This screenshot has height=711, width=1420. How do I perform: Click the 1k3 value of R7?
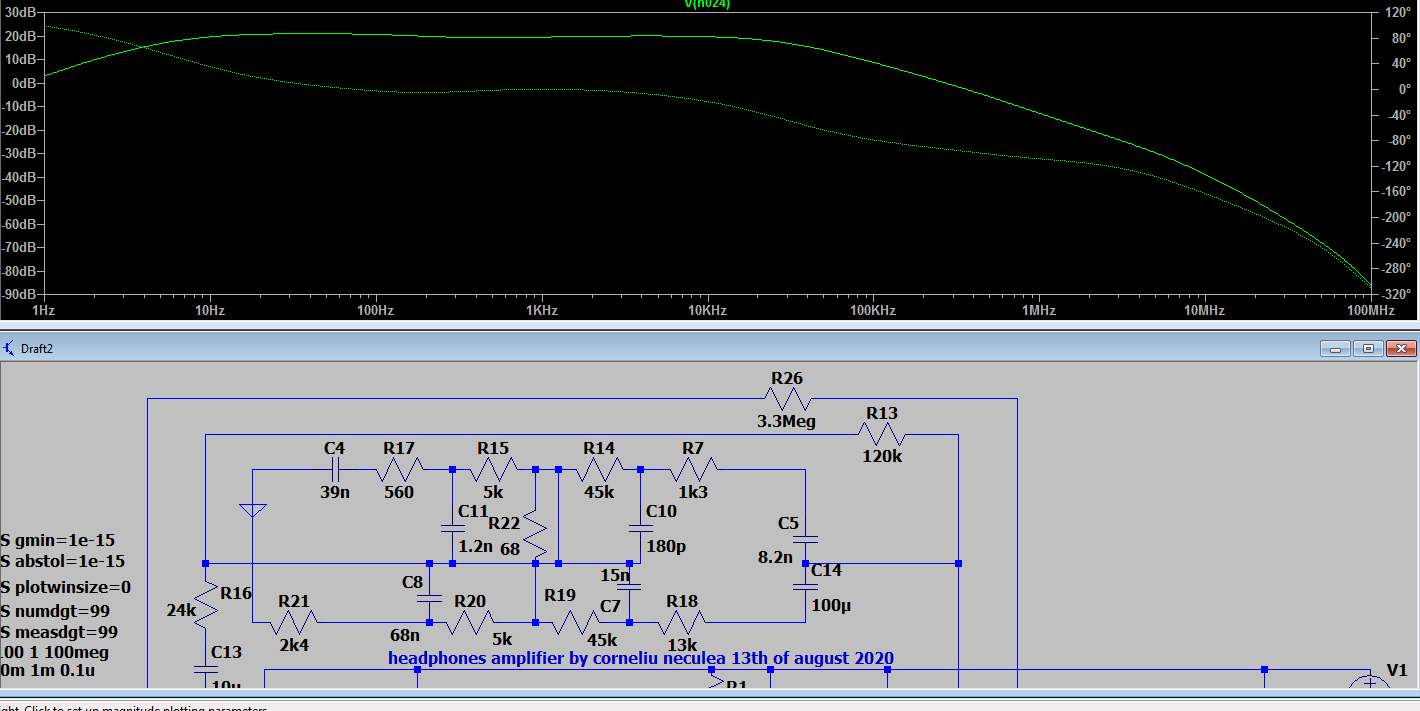[x=694, y=492]
